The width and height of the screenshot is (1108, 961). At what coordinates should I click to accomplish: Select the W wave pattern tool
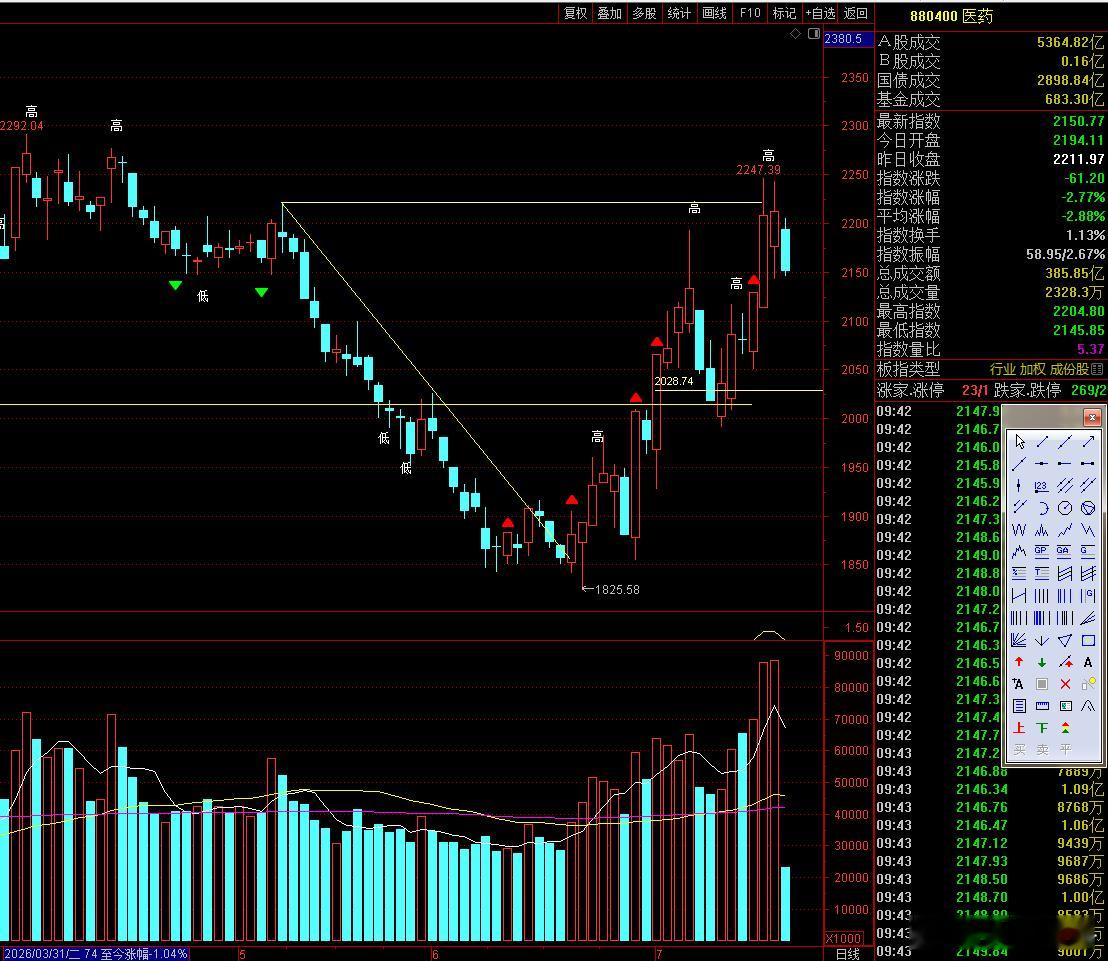click(1019, 530)
